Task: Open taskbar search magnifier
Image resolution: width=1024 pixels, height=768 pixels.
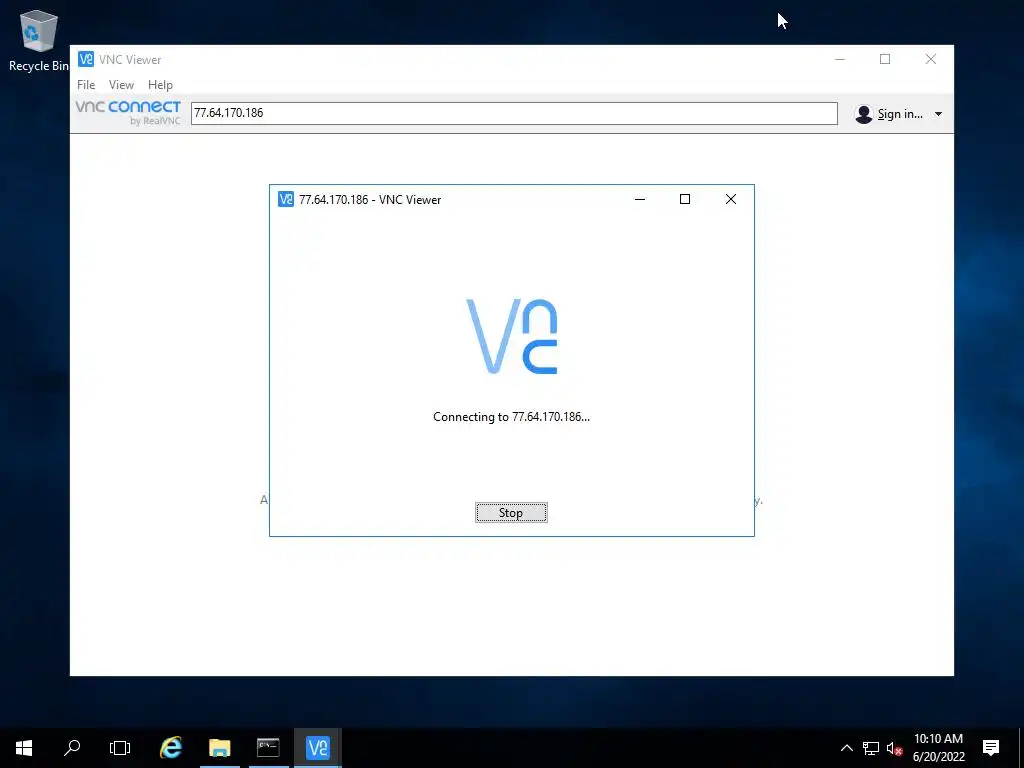Action: (x=72, y=748)
